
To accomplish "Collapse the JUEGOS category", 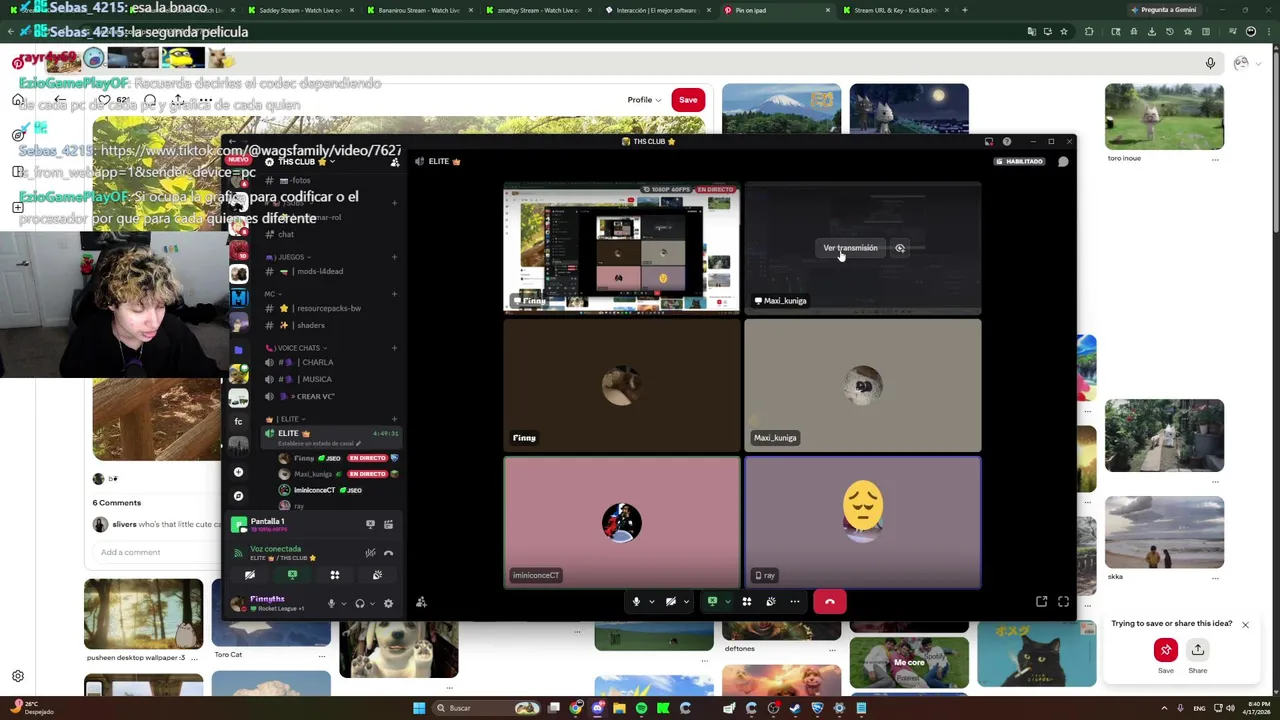I will tap(286, 257).
